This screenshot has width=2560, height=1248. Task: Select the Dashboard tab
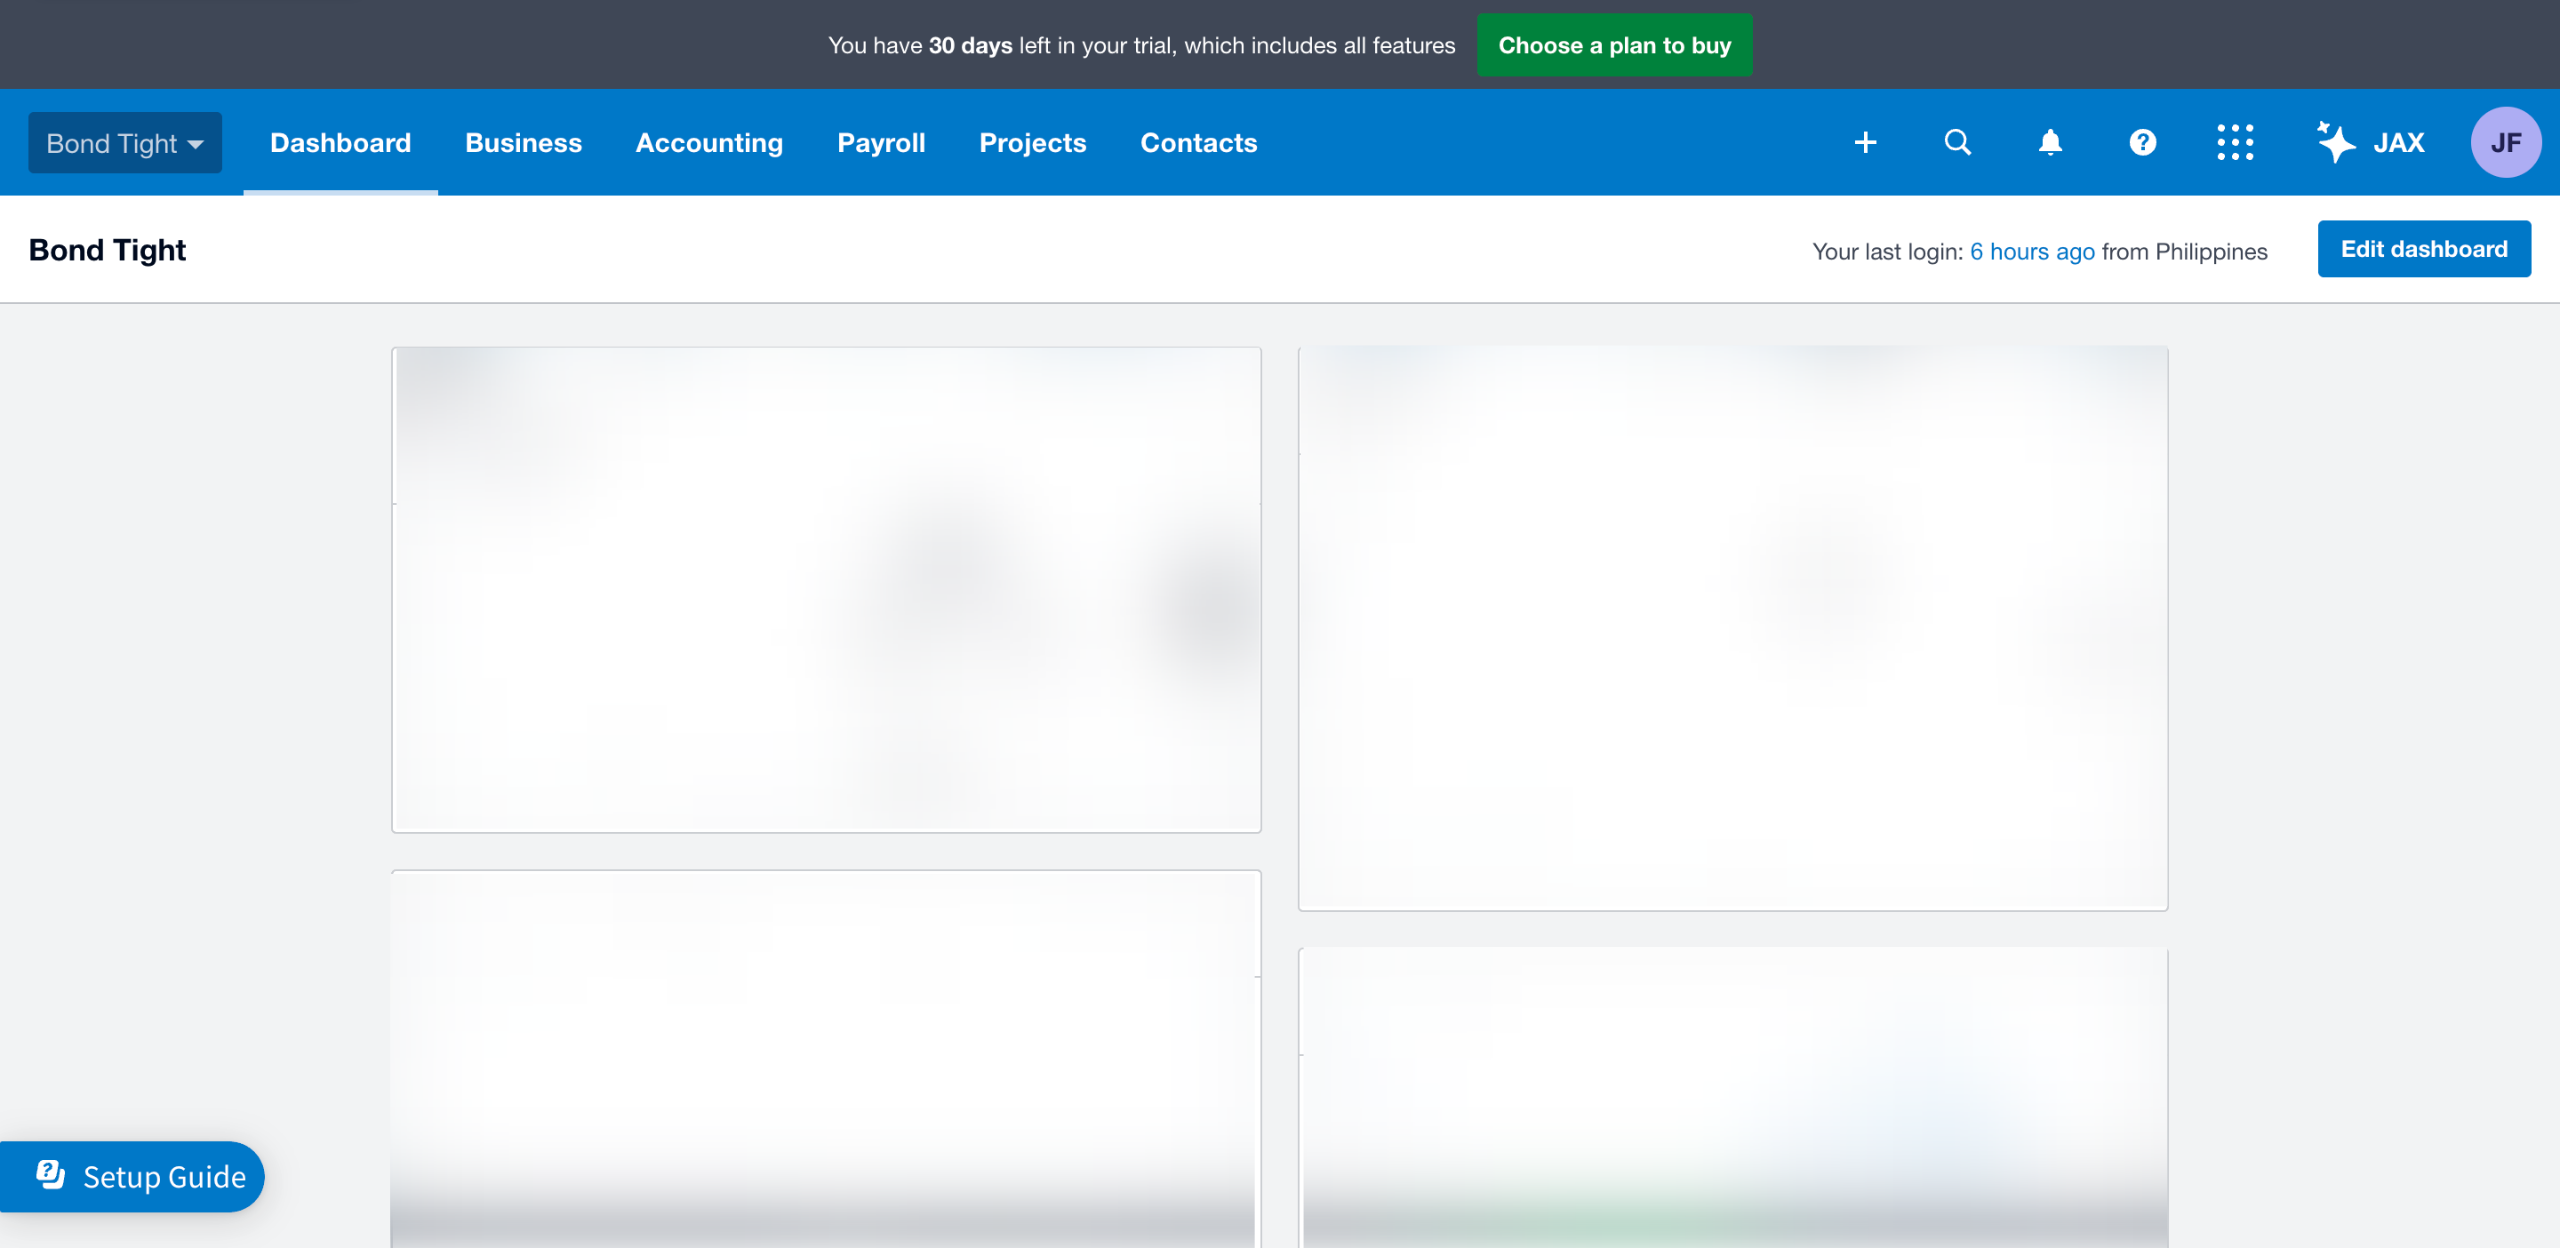340,143
